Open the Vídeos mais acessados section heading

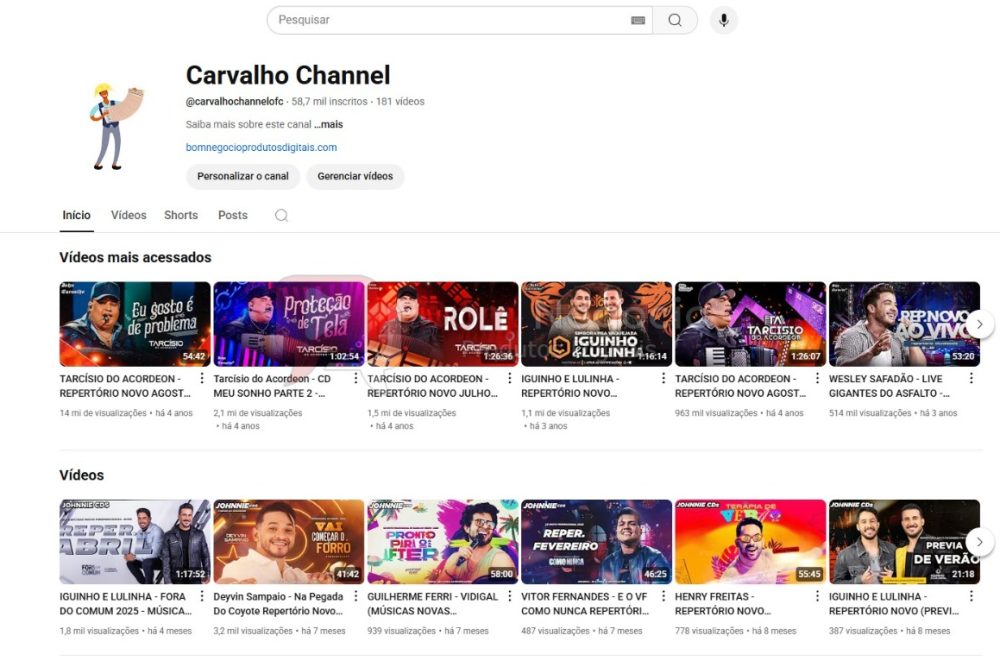point(135,258)
